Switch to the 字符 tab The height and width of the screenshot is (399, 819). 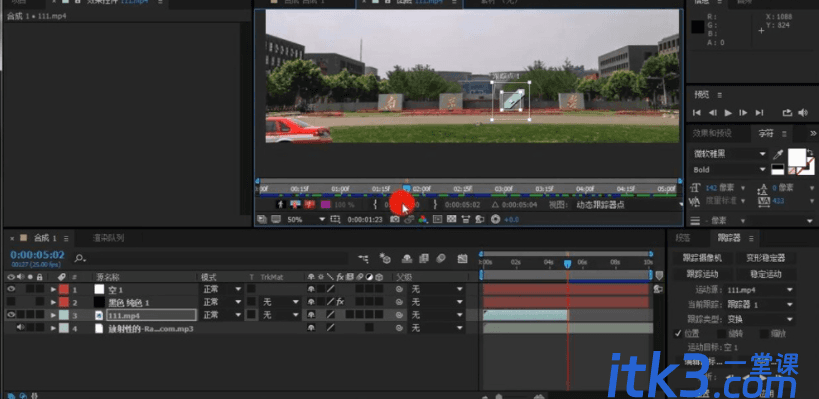[766, 133]
